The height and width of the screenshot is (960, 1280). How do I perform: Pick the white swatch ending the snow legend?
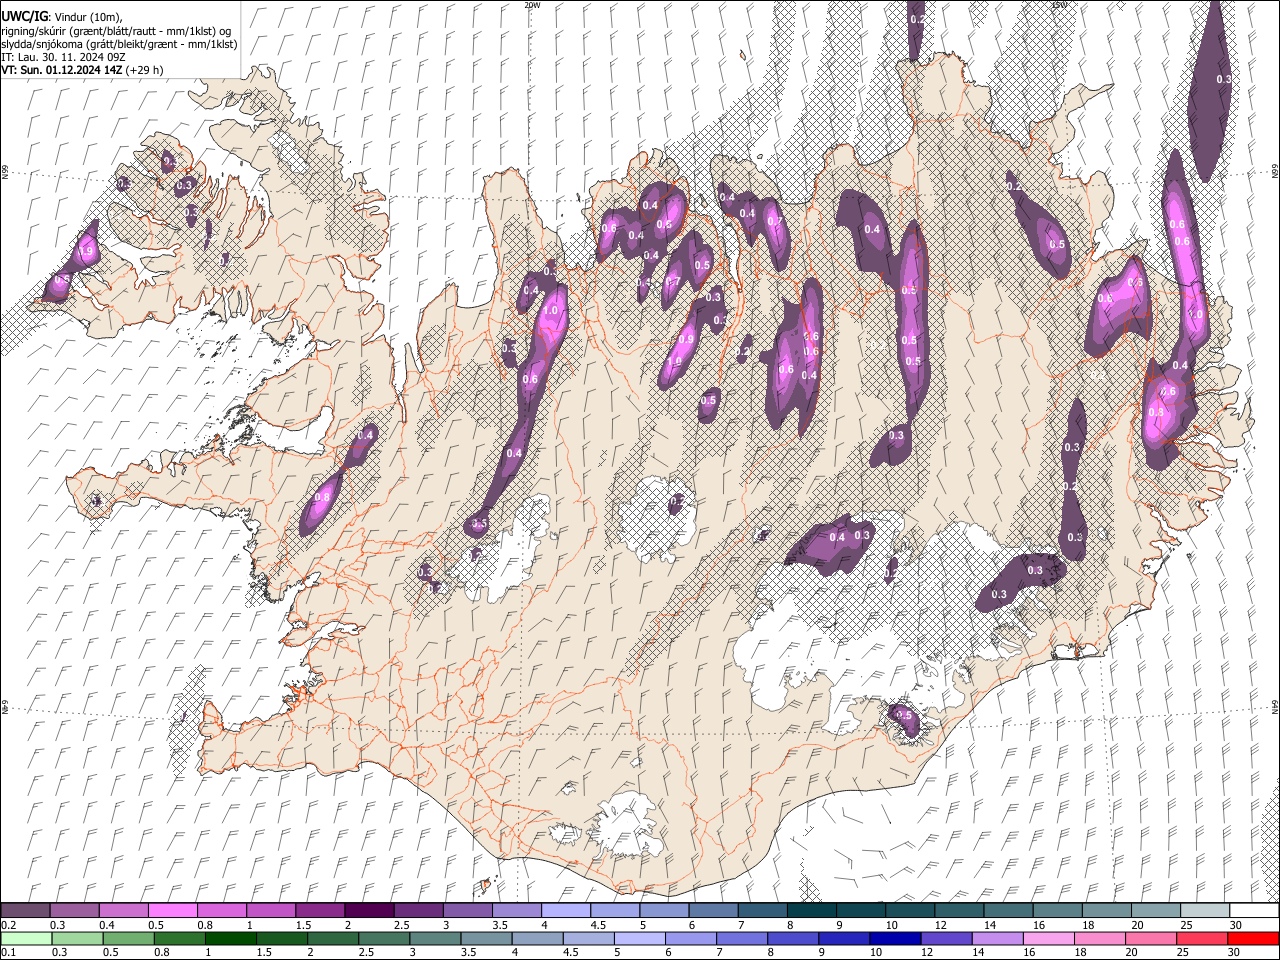pyautogui.click(x=1253, y=911)
